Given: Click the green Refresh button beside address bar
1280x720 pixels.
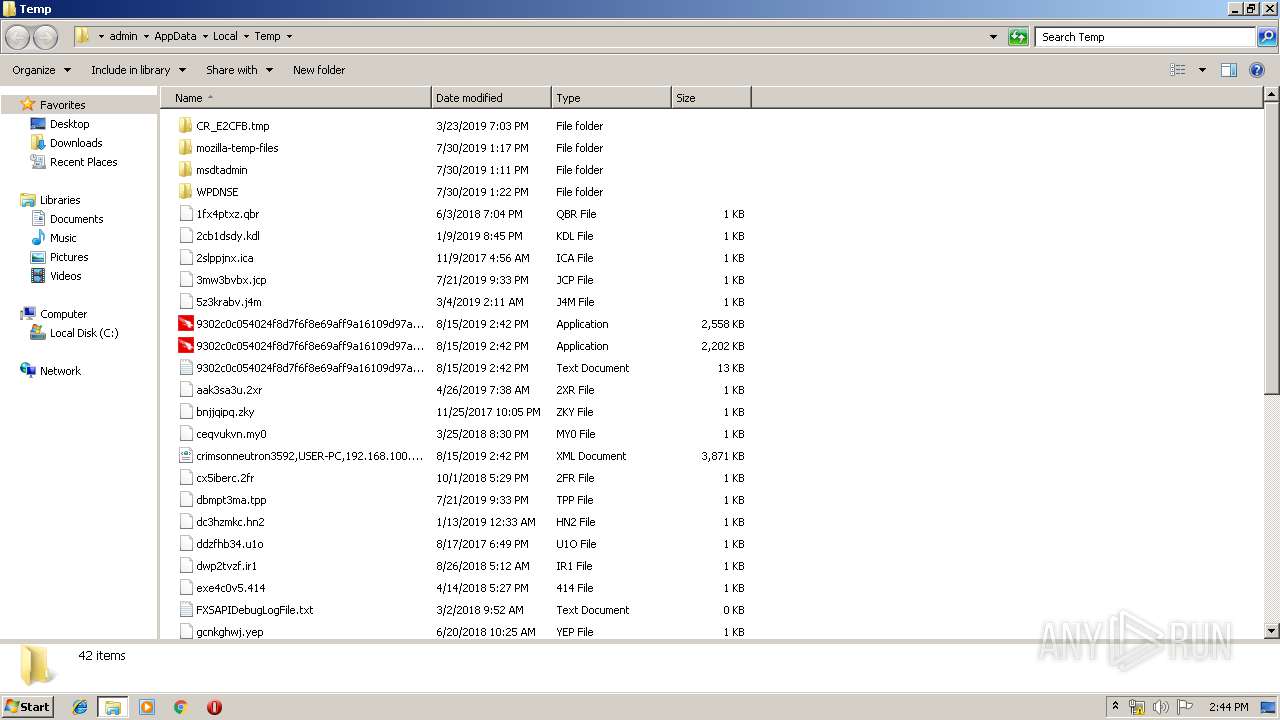Looking at the screenshot, I should 1018,37.
